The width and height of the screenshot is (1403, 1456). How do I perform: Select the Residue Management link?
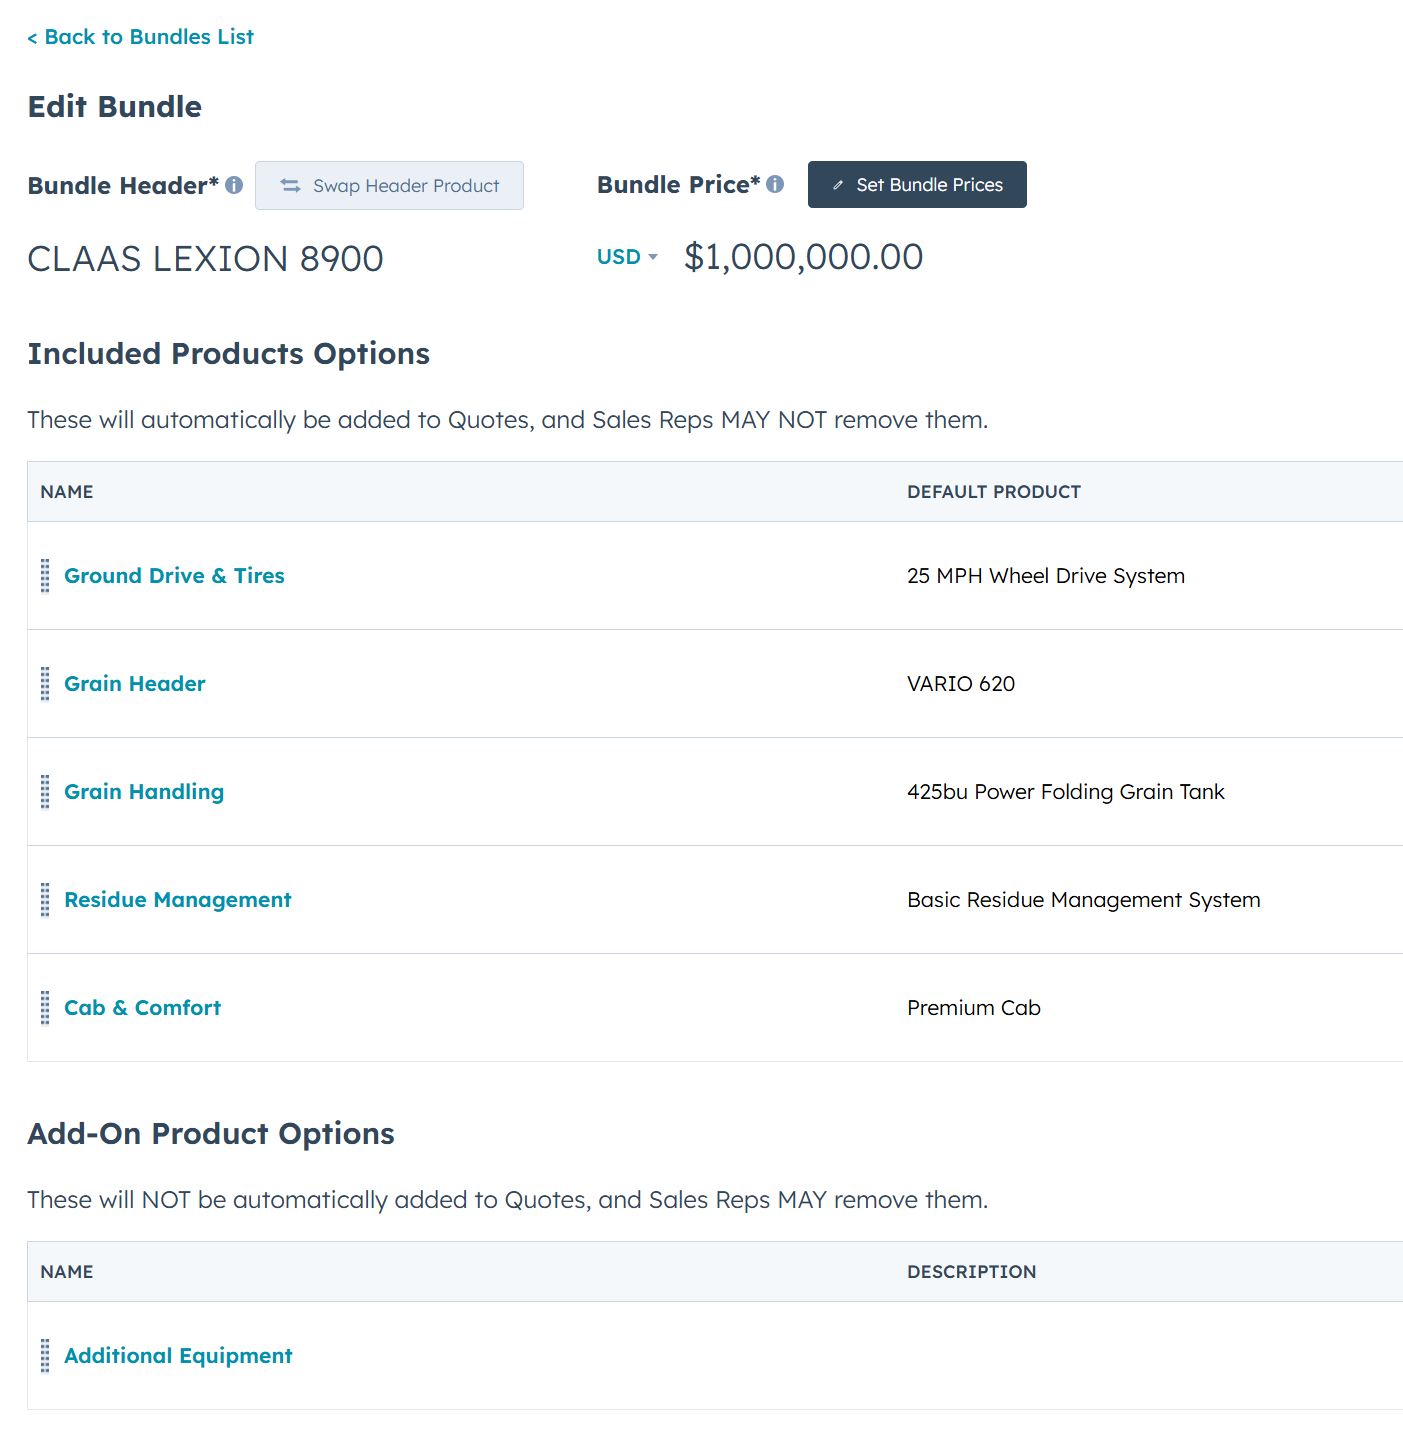coord(177,900)
